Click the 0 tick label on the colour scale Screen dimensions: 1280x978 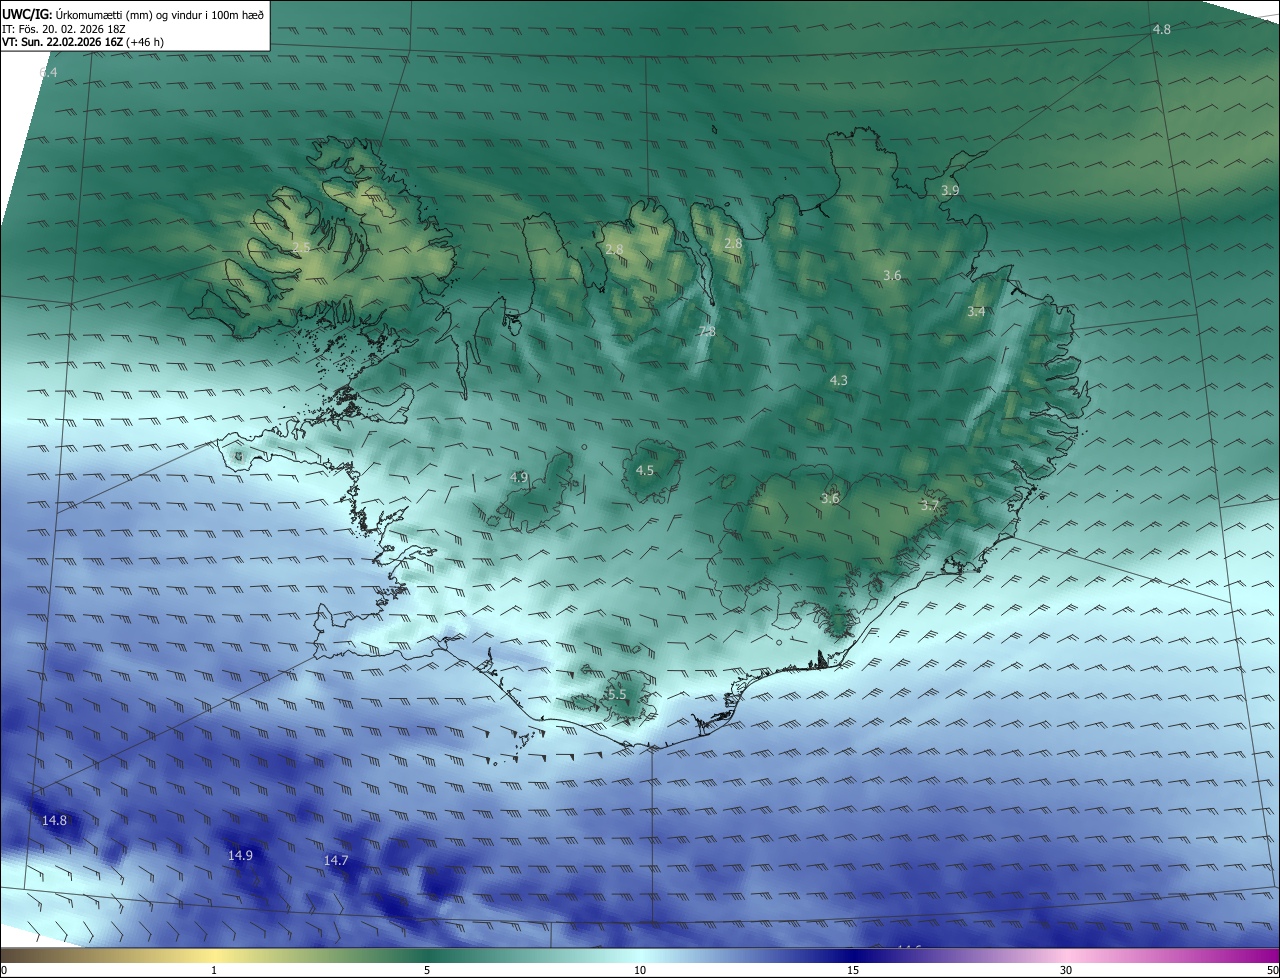point(4,970)
